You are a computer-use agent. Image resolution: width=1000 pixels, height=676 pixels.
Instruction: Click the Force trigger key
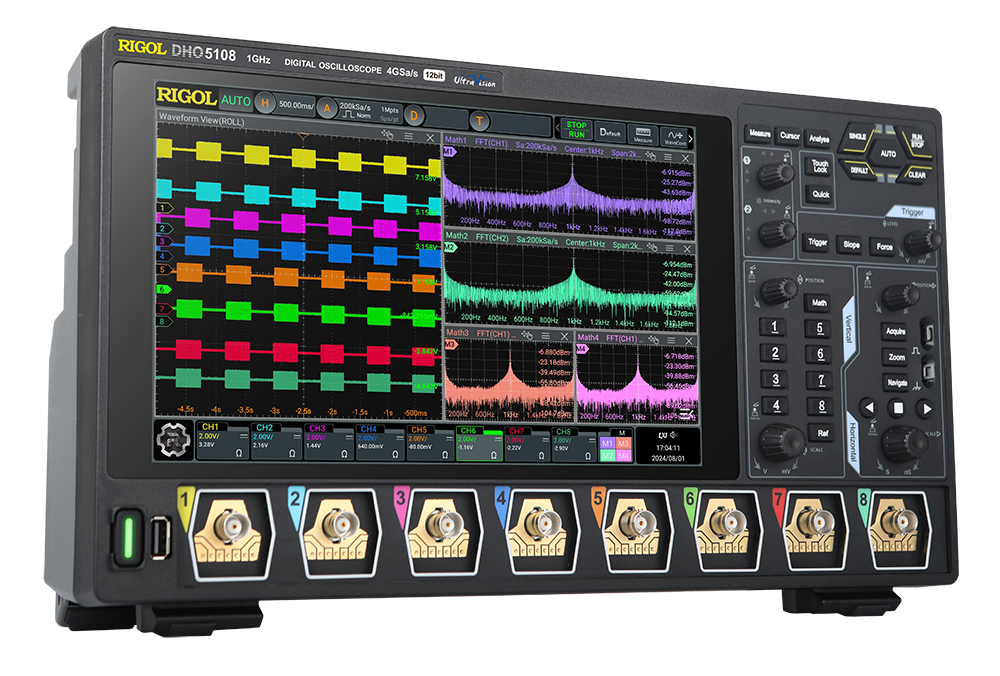click(x=884, y=247)
